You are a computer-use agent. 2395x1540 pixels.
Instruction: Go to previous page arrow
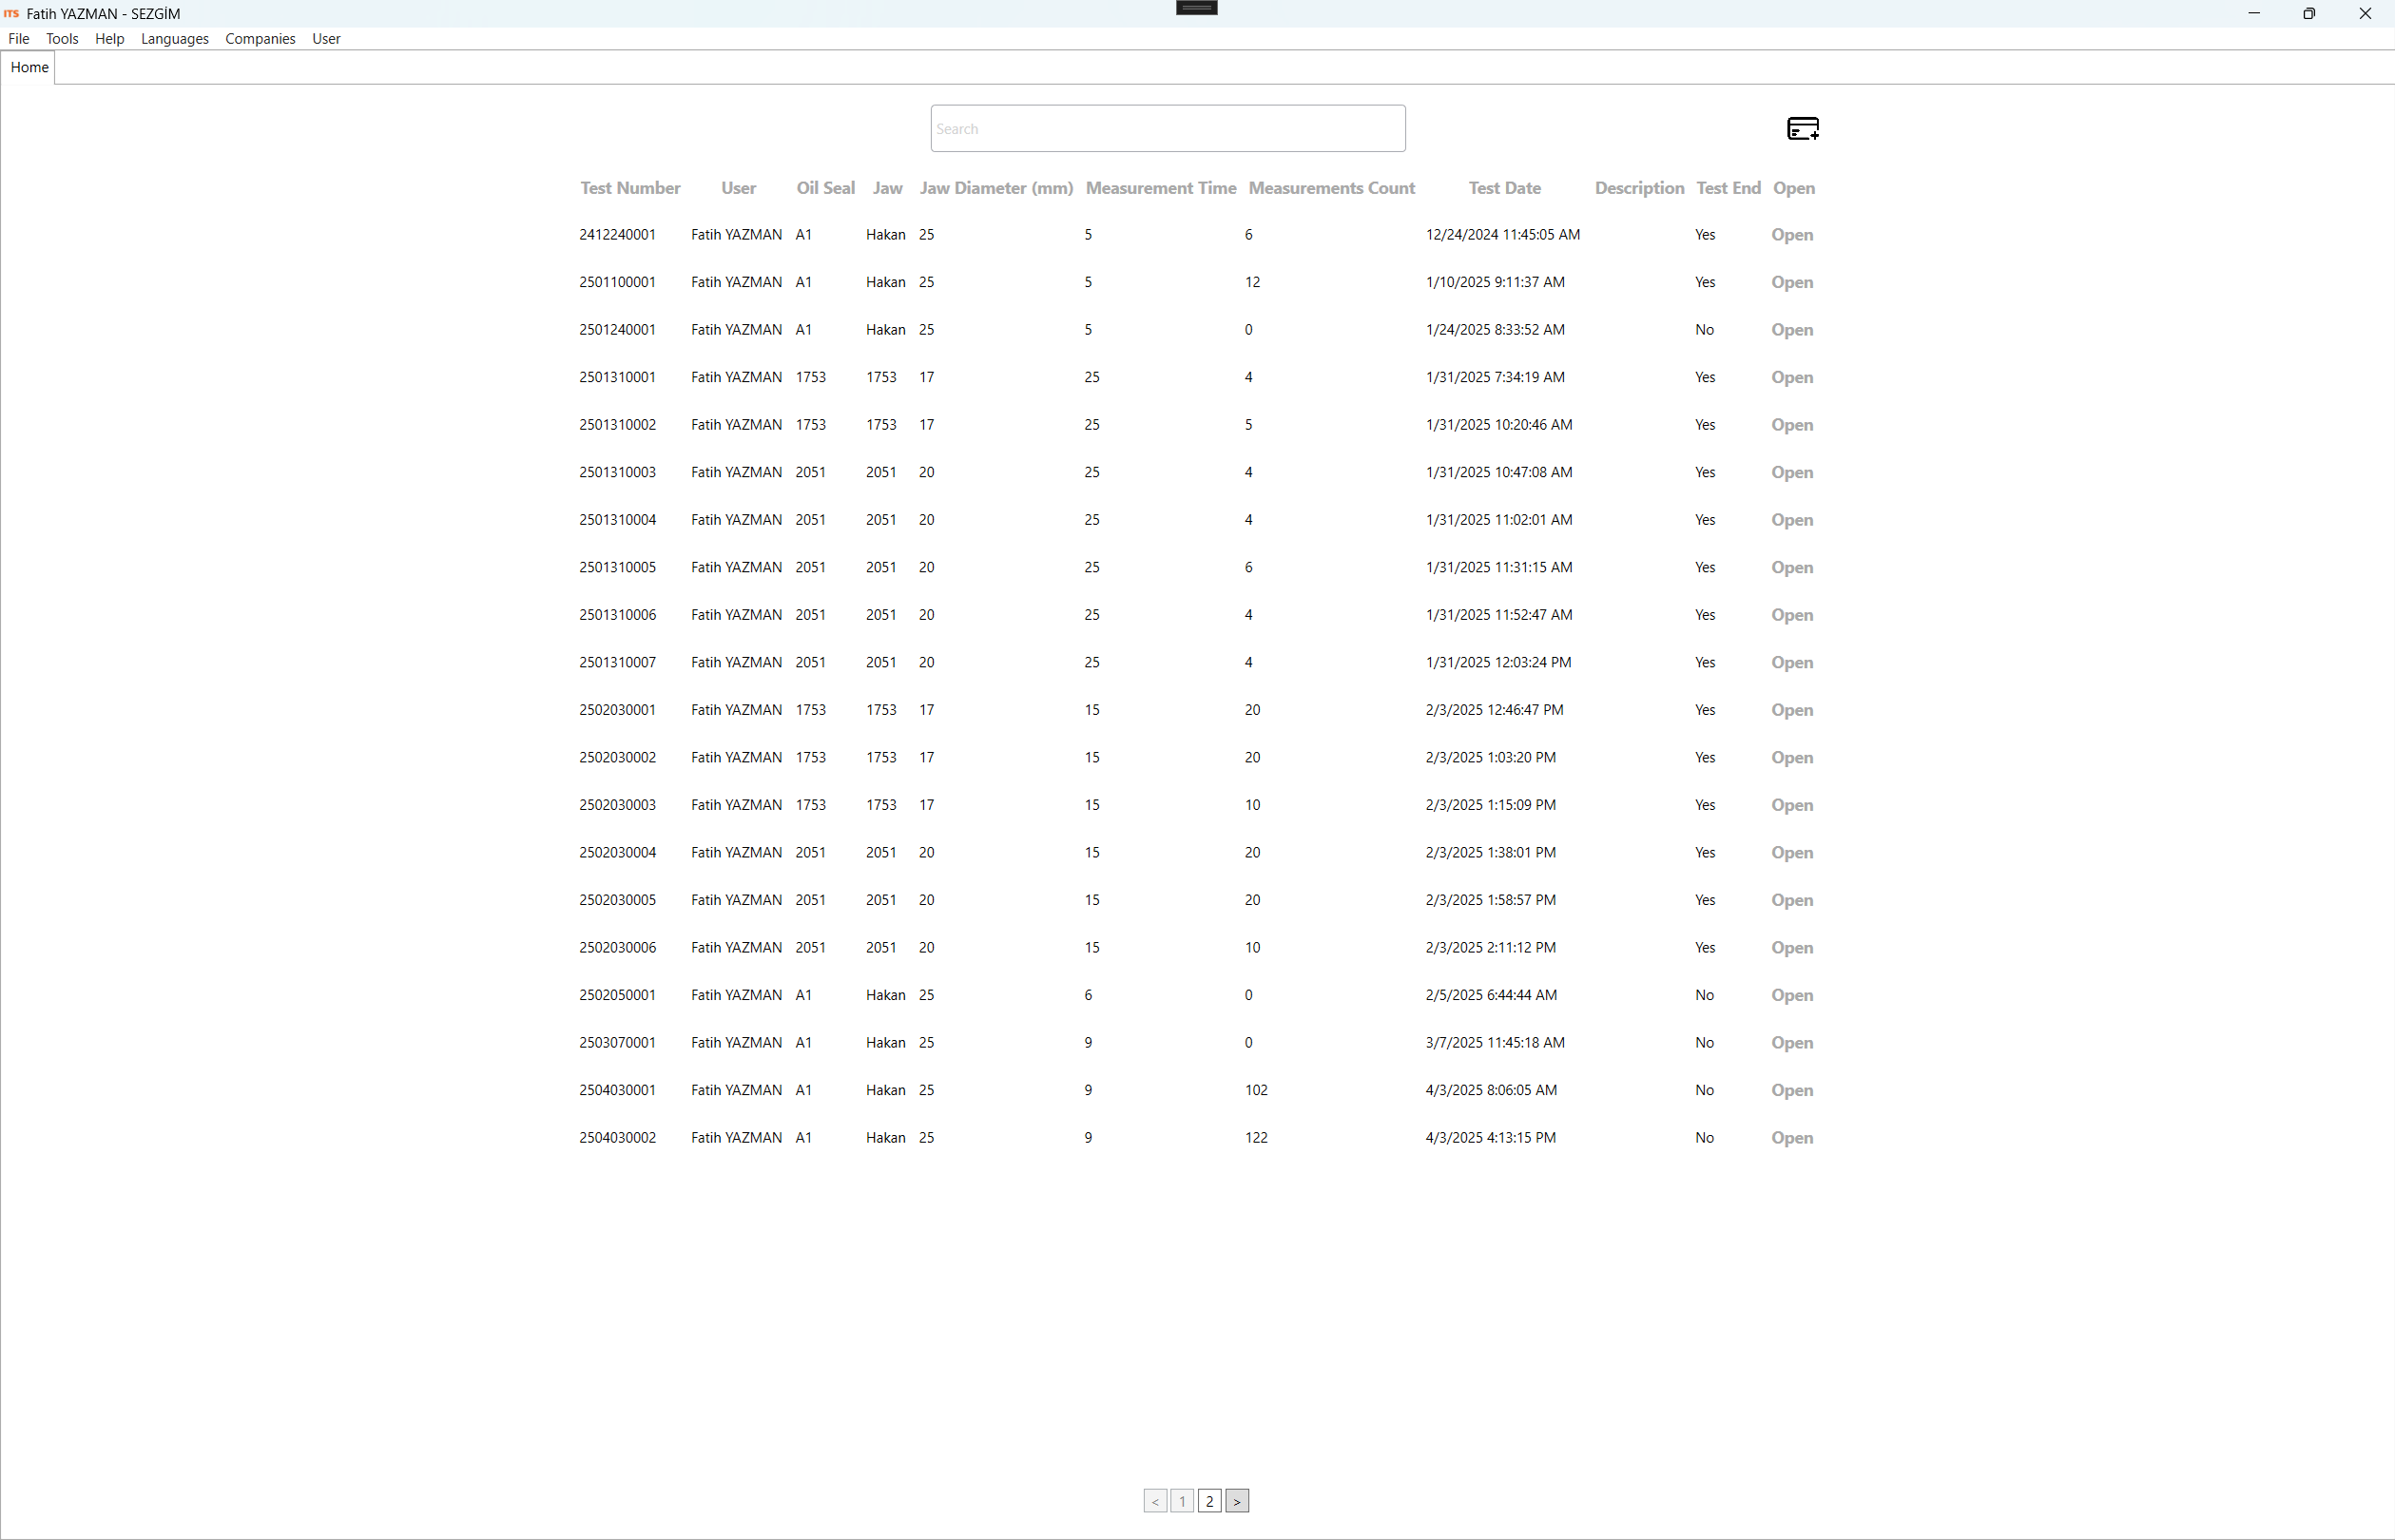pyautogui.click(x=1155, y=1501)
